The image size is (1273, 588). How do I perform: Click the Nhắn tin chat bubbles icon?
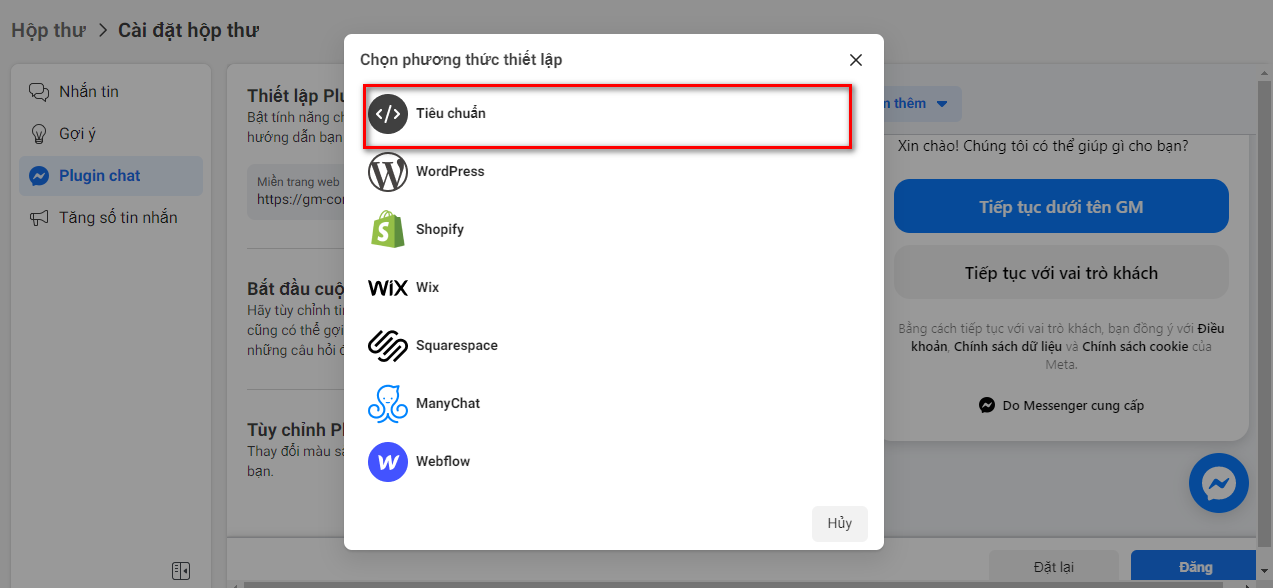tap(39, 92)
